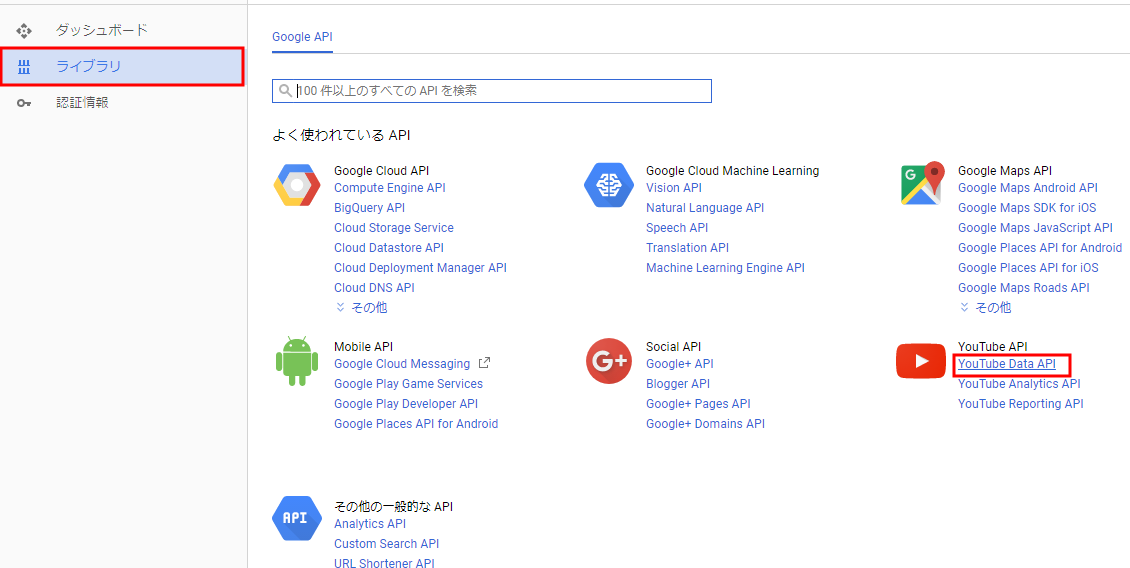Open Speech API link
This screenshot has width=1130, height=568.
[677, 228]
